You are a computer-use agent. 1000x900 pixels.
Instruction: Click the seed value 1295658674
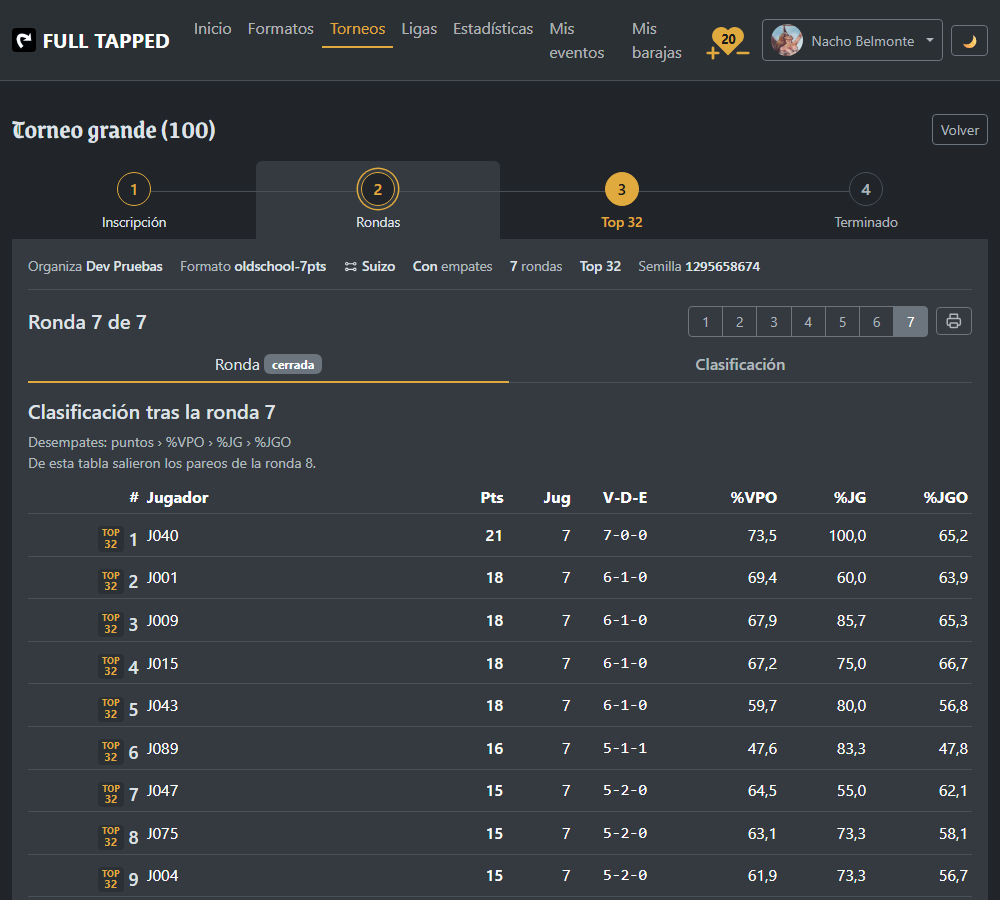click(723, 267)
